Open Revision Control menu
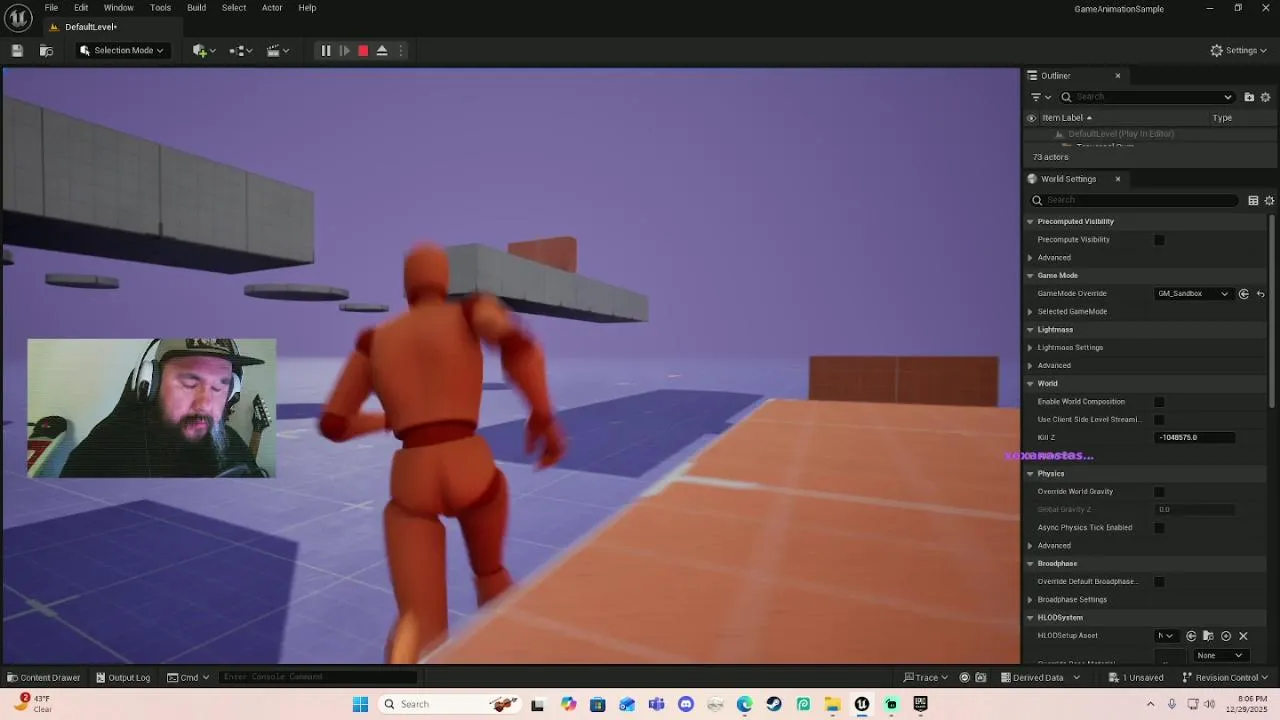The height and width of the screenshot is (720, 1280). click(1226, 677)
